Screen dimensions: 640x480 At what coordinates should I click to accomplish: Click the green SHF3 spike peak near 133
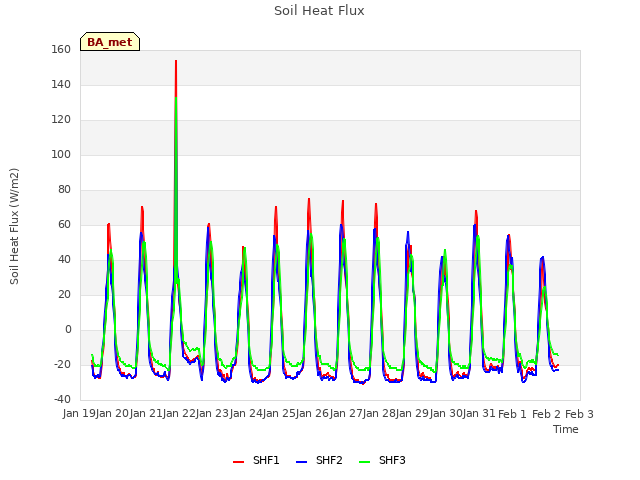[x=176, y=98]
